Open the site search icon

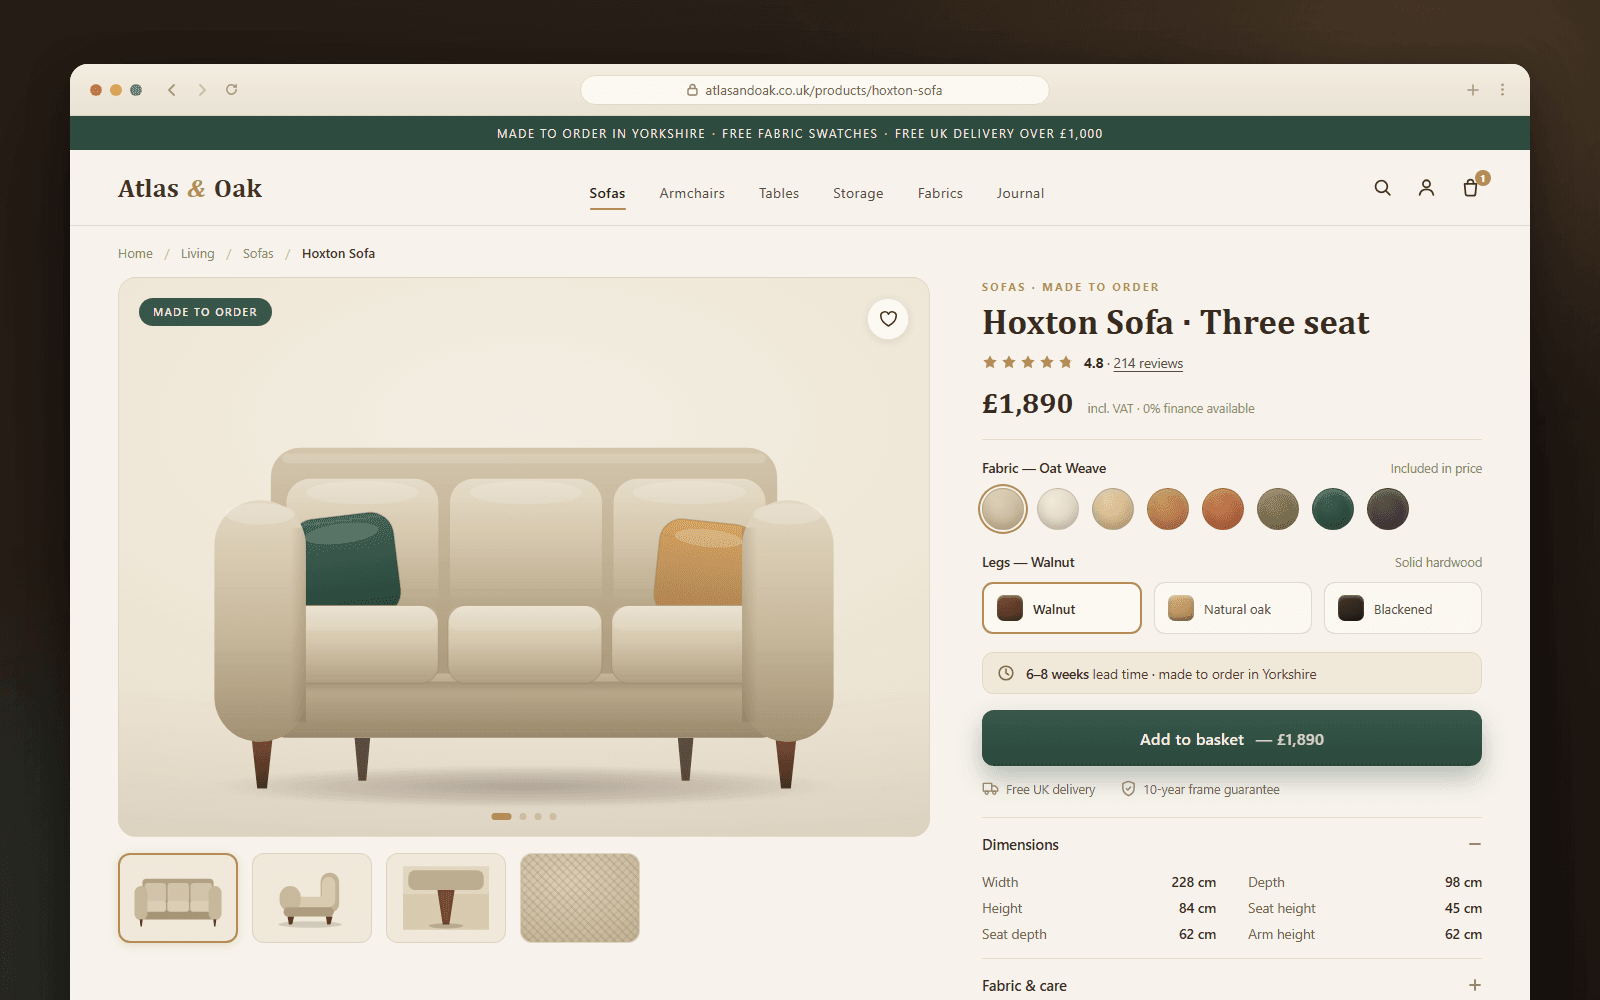click(x=1382, y=188)
